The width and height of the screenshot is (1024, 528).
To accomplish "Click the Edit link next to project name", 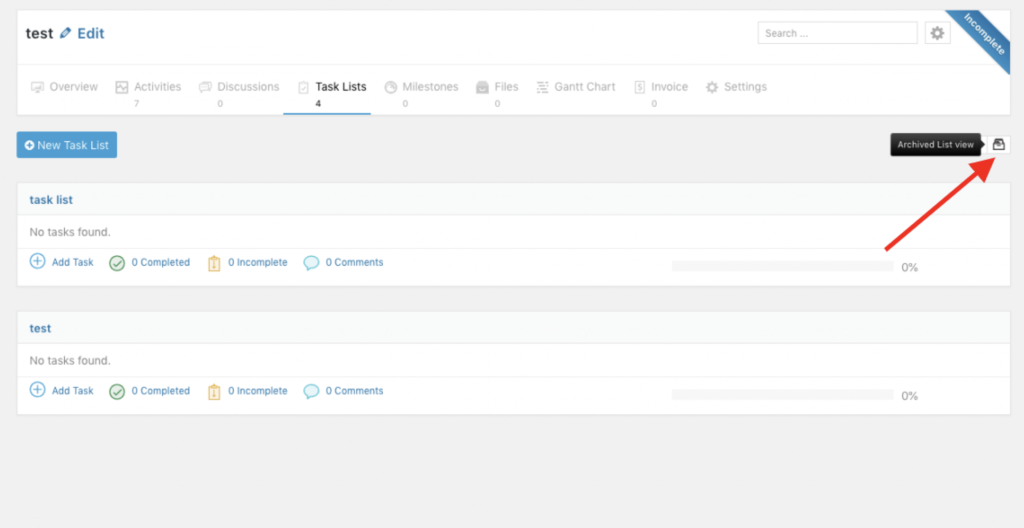I will pos(91,33).
